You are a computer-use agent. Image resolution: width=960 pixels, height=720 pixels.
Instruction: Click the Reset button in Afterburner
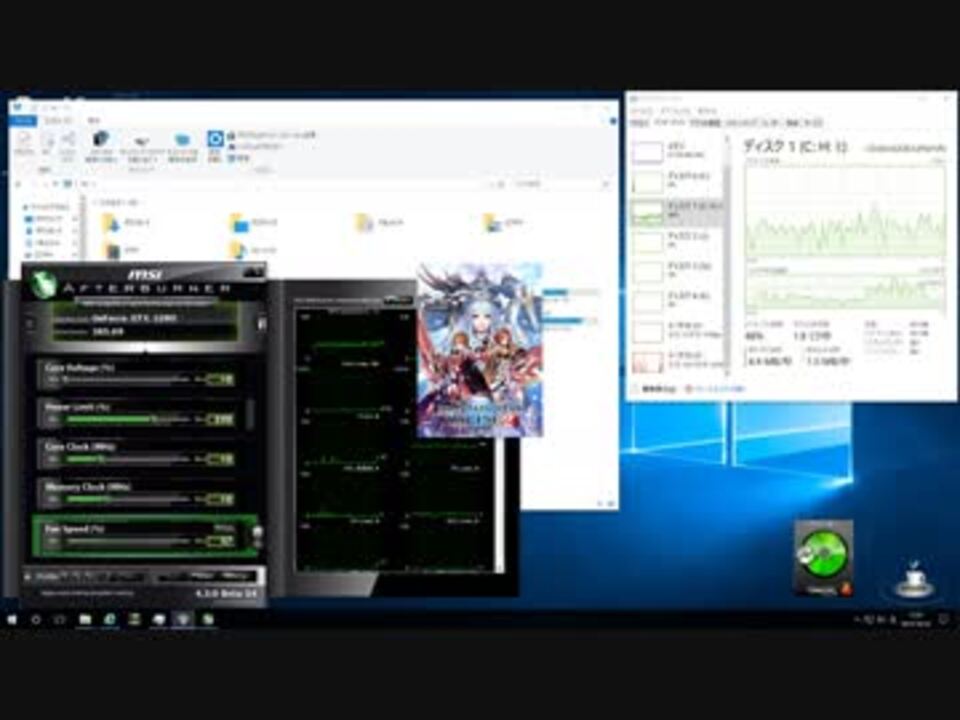tap(202, 576)
